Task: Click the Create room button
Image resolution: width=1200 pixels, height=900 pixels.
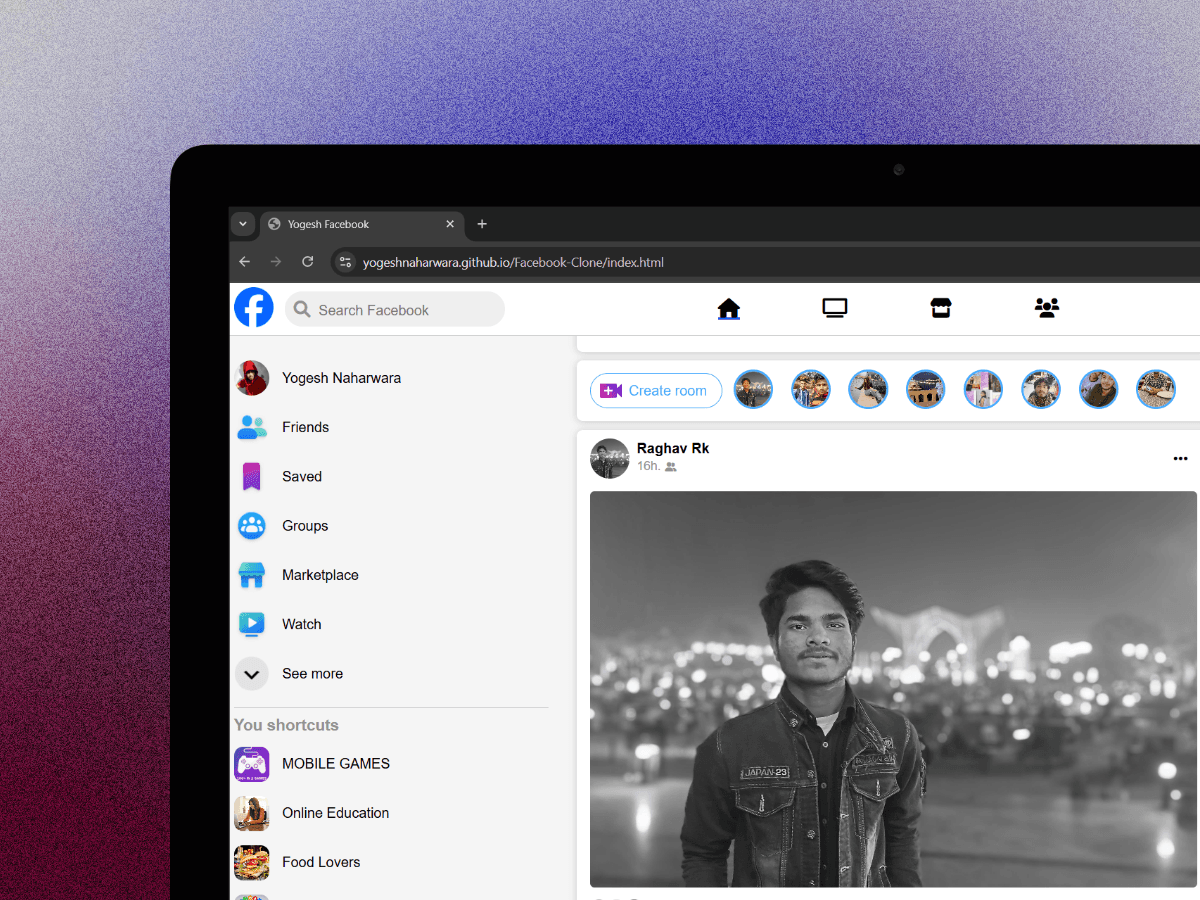Action: pyautogui.click(x=656, y=390)
